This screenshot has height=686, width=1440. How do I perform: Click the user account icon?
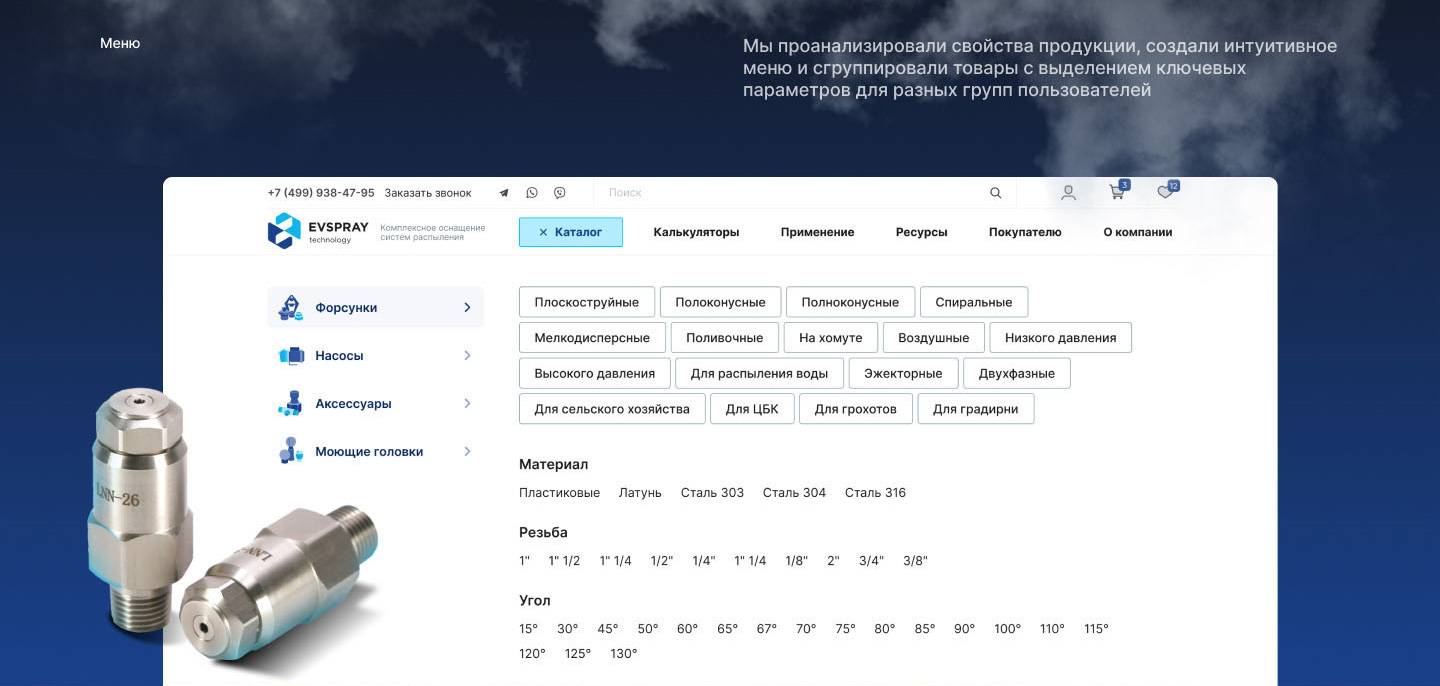[x=1068, y=192]
